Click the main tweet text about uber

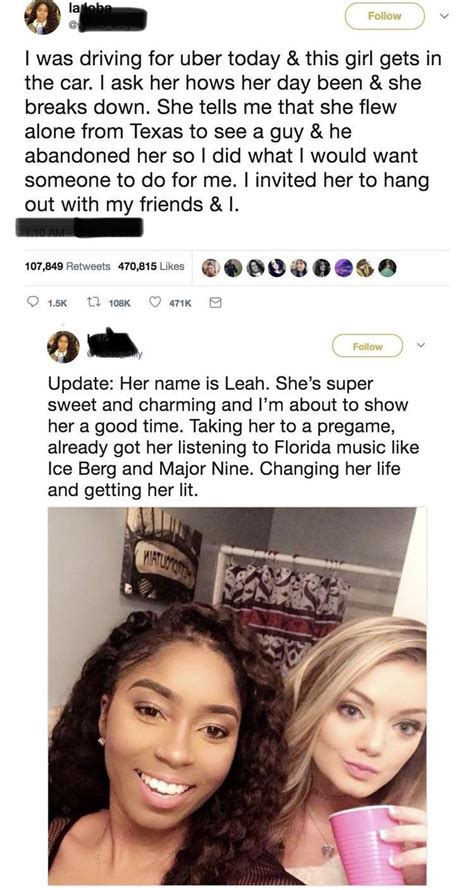click(233, 131)
